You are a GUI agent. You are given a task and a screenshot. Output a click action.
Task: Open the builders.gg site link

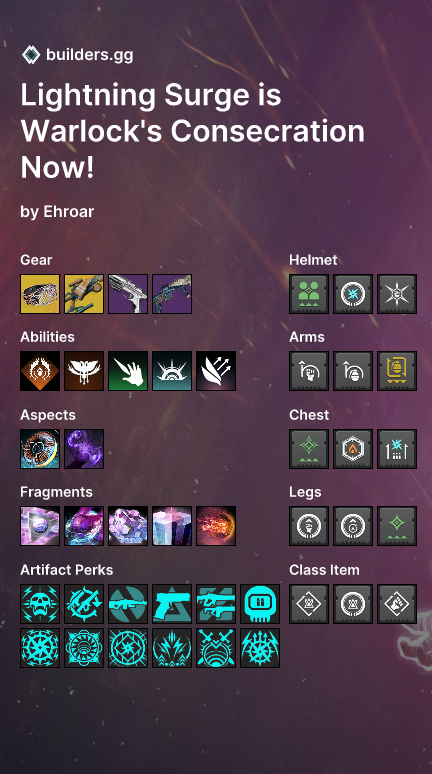coord(89,55)
